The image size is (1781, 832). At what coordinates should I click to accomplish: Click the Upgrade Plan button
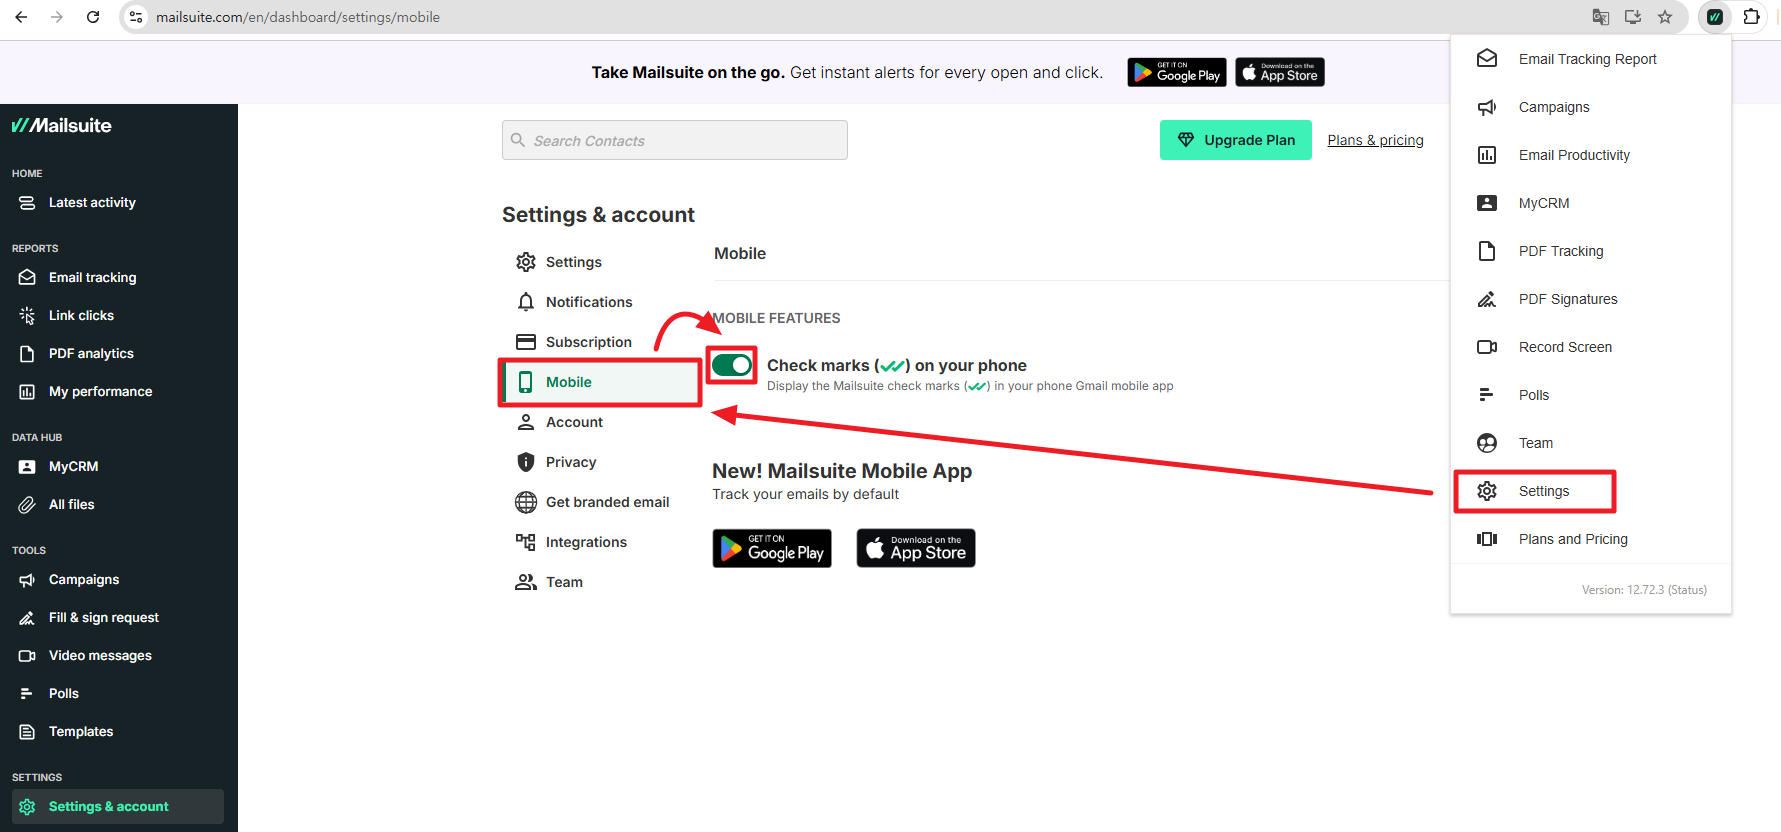click(1236, 140)
